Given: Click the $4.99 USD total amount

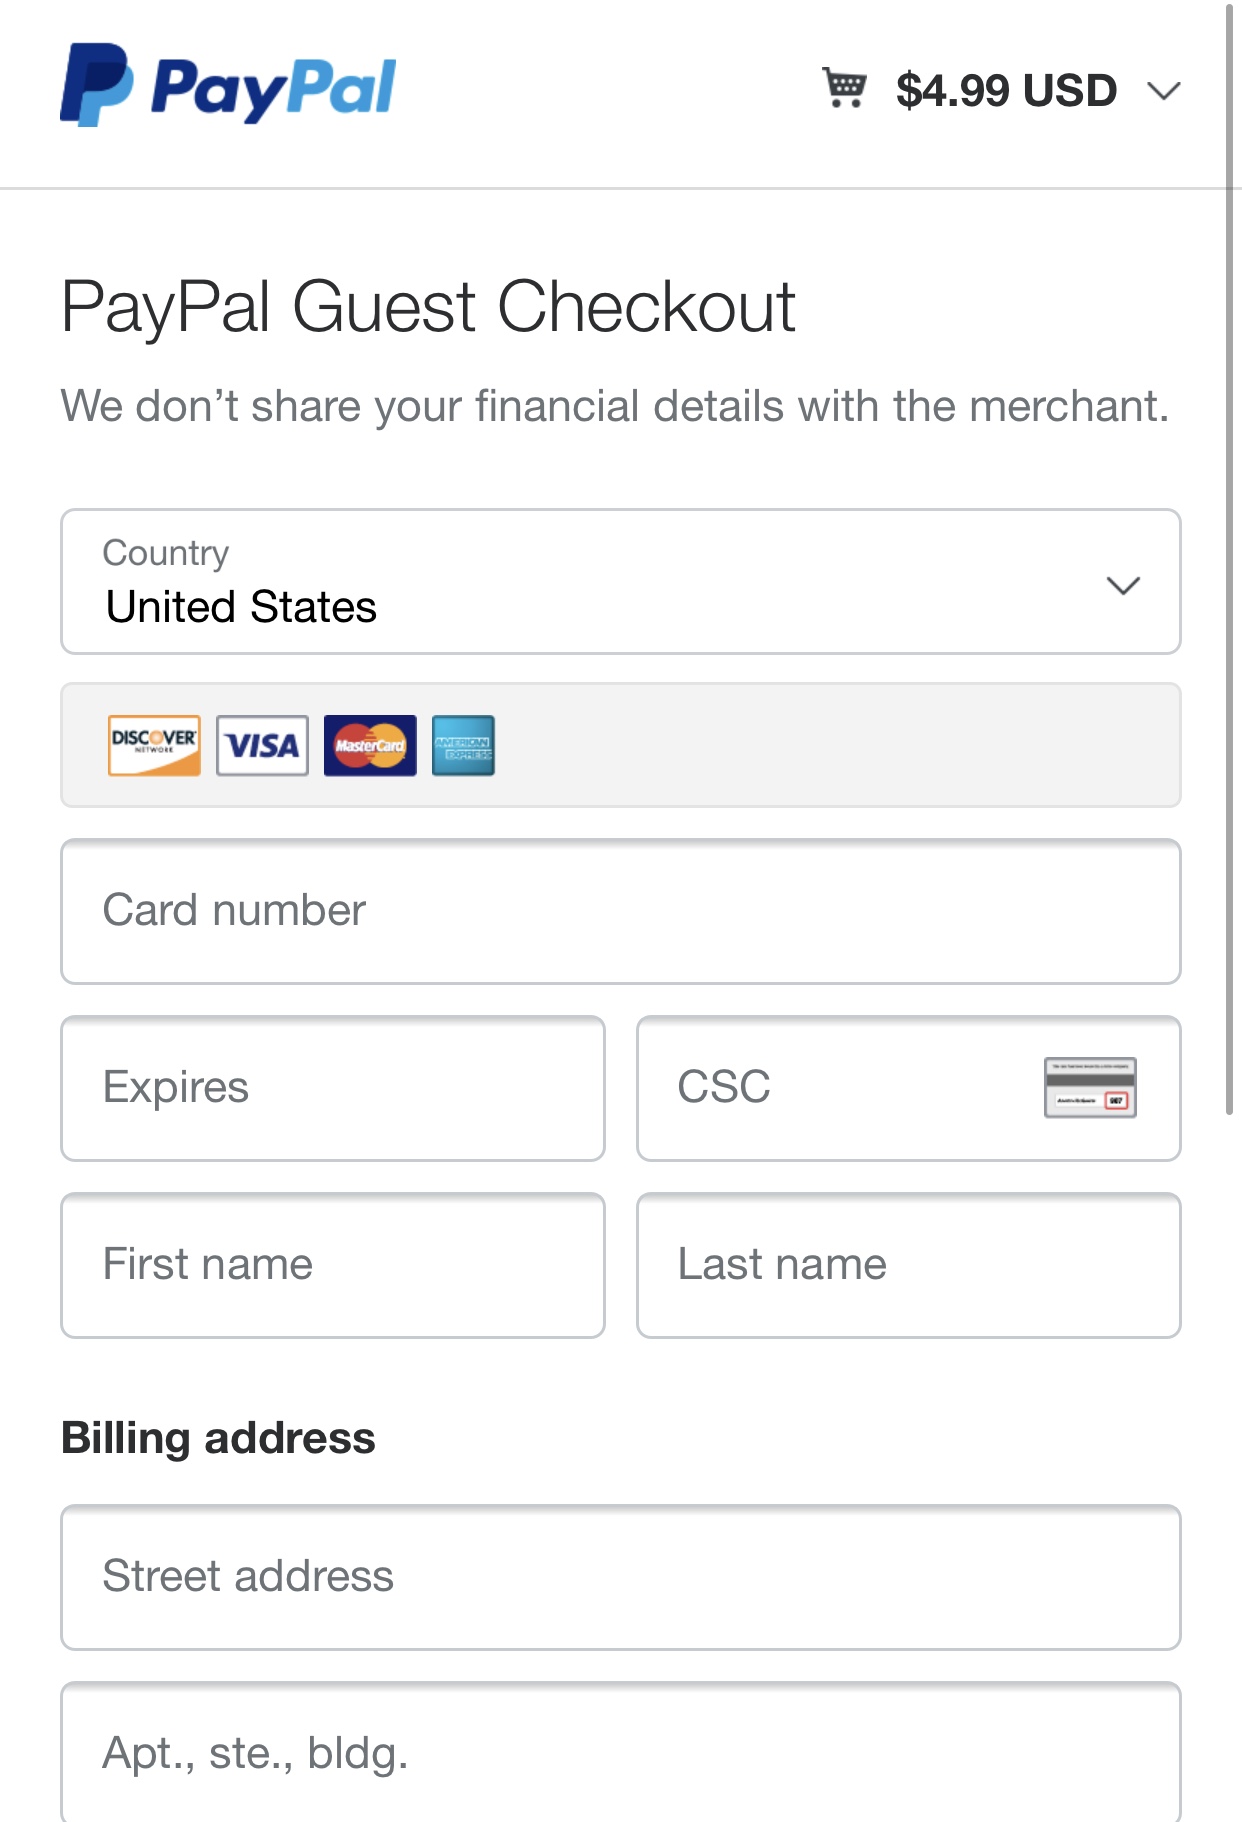Looking at the screenshot, I should pos(1006,91).
